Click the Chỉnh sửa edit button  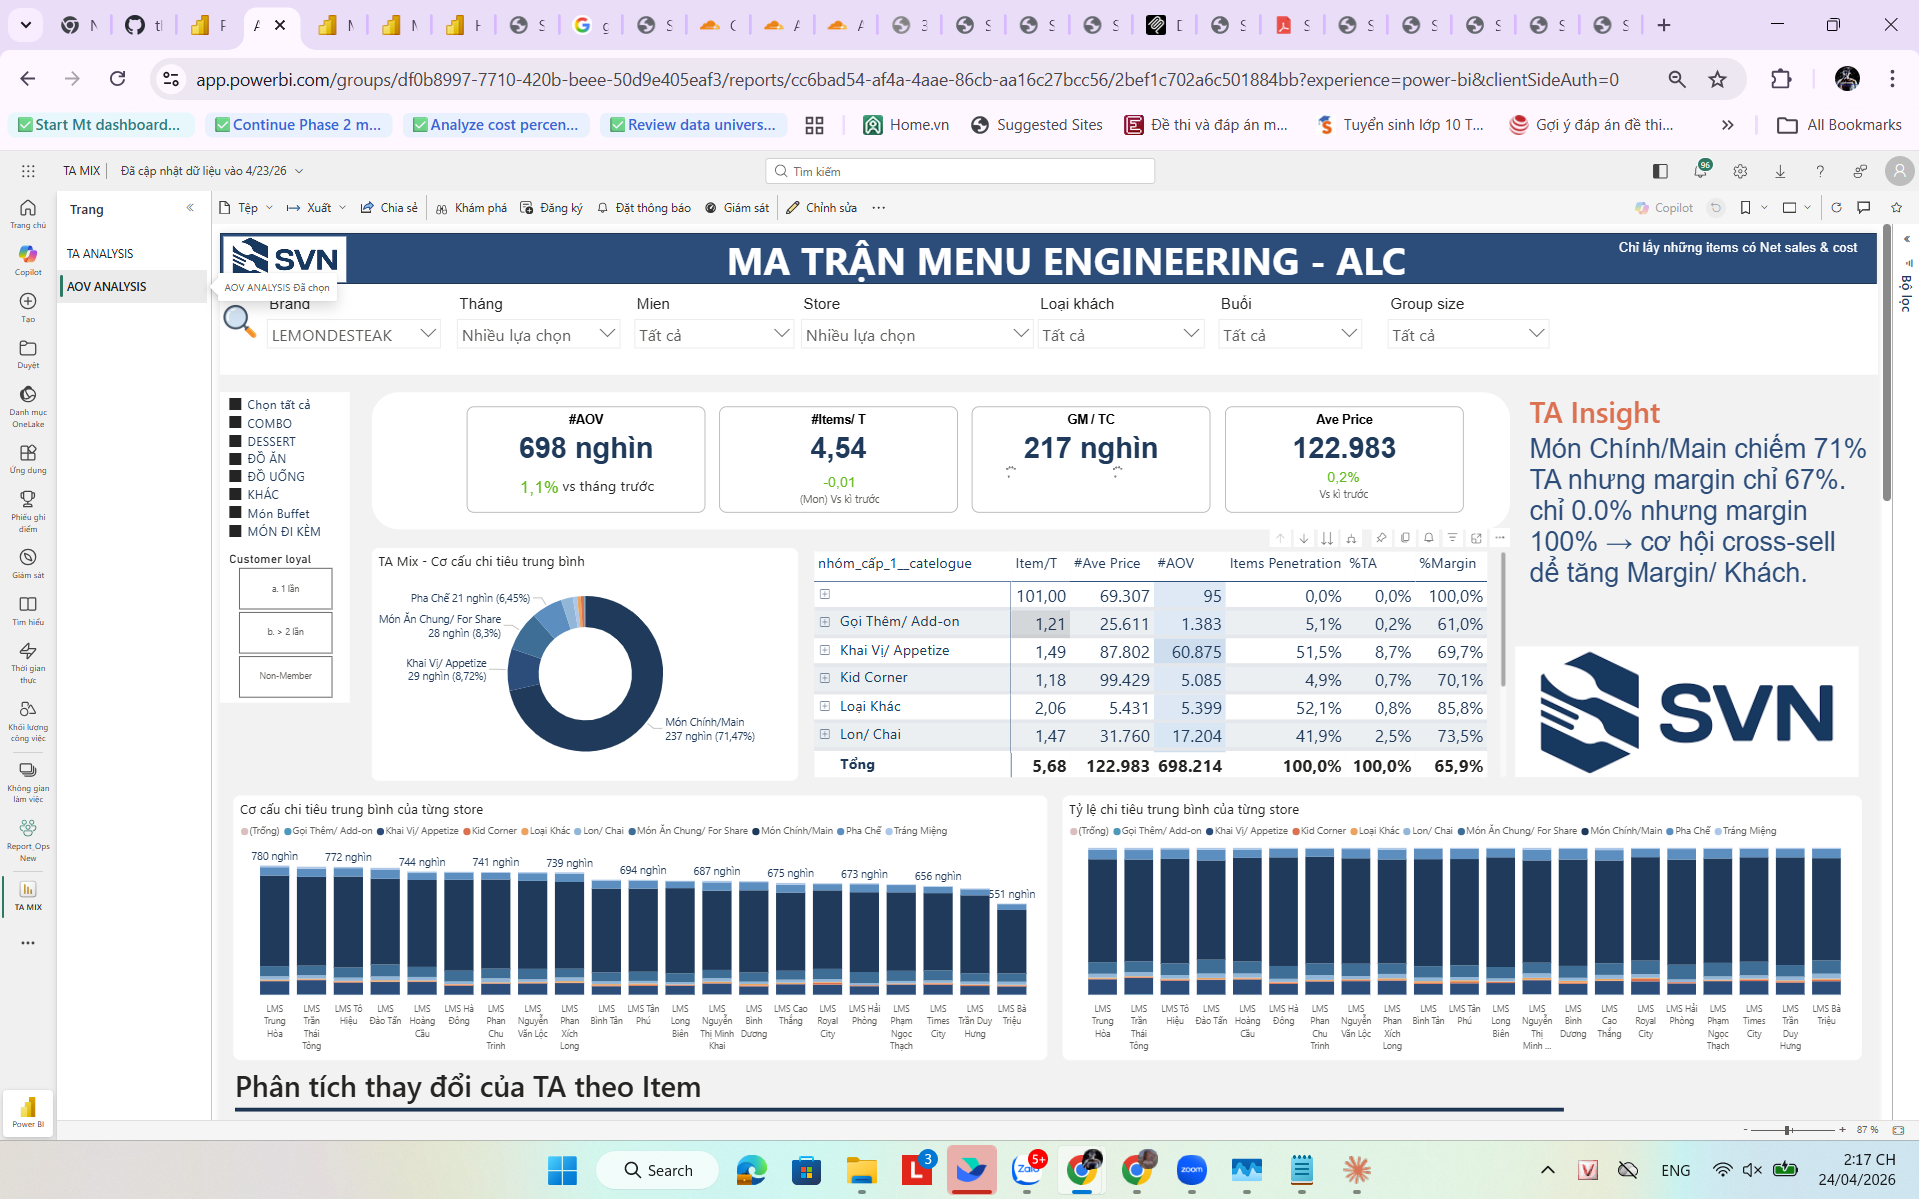tap(821, 208)
